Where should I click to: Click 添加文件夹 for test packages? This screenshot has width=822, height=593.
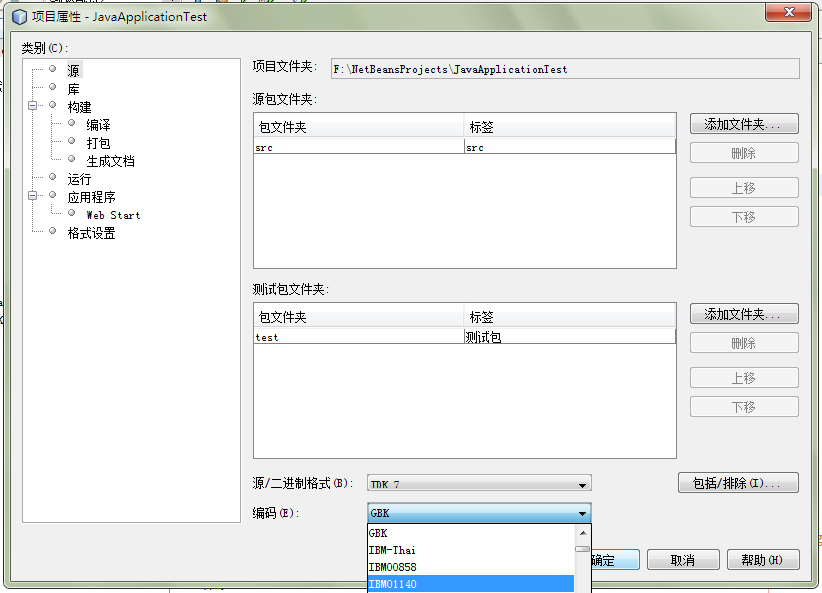tap(744, 314)
